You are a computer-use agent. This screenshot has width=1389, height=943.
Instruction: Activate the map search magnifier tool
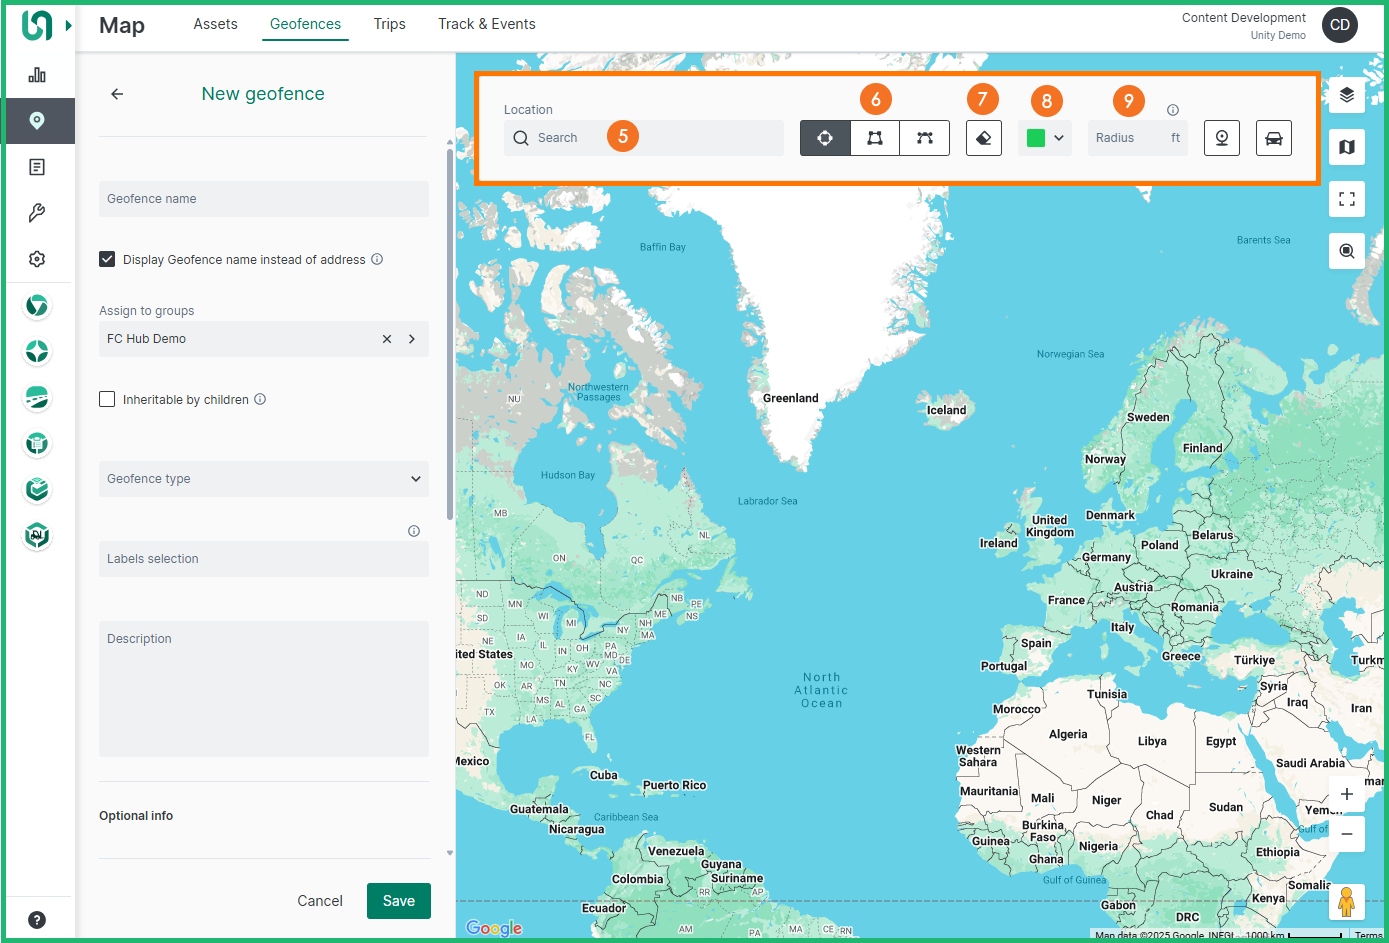(1347, 250)
